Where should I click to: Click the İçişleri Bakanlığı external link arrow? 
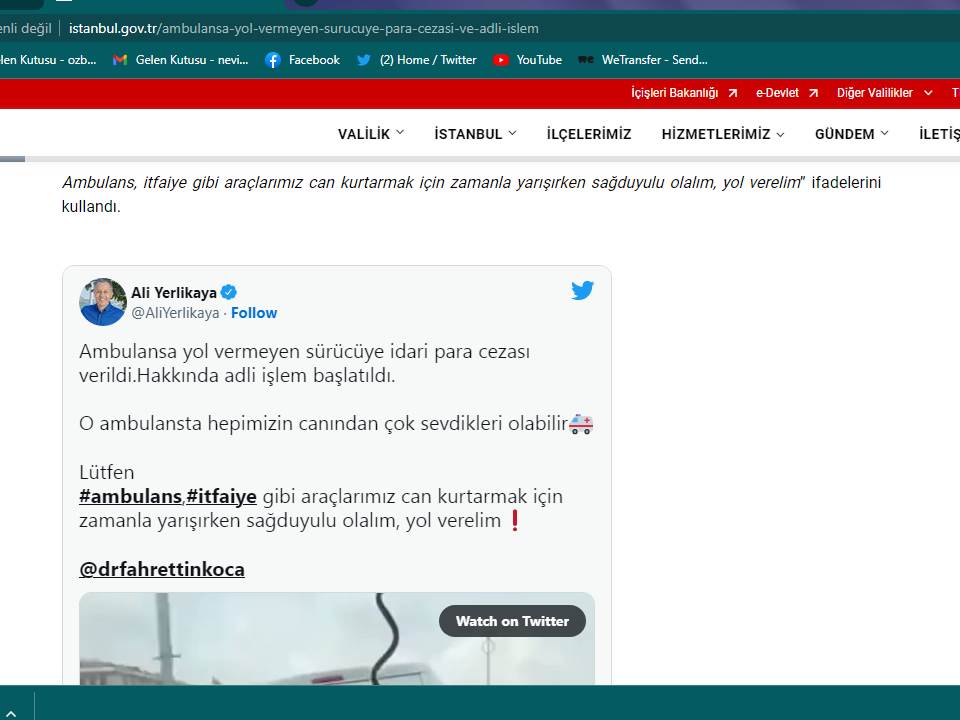pos(733,93)
